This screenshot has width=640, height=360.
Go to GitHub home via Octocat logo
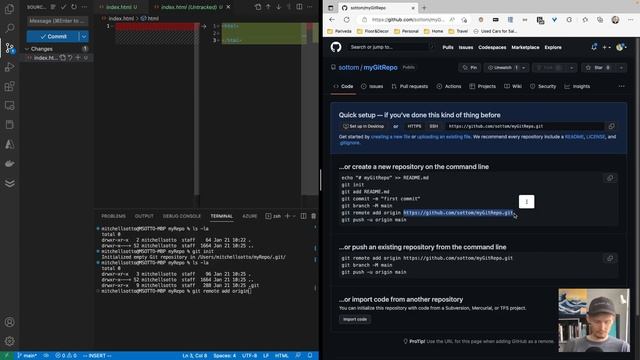coord(336,47)
